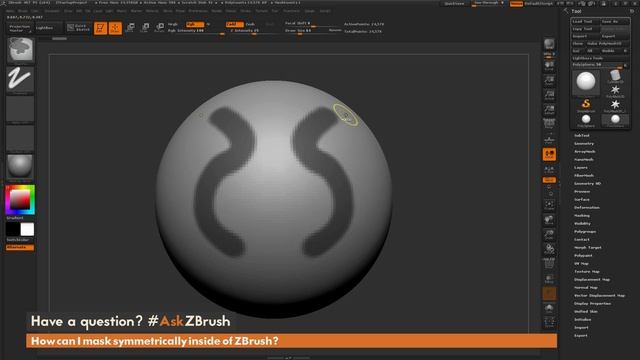Open the empty texture slot
Image resolution: width=640 pixels, height=360 pixels.
coord(20,138)
